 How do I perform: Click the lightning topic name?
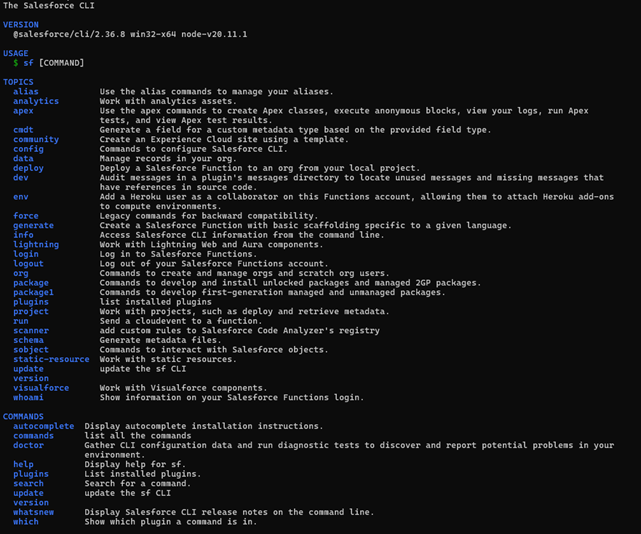(x=36, y=245)
